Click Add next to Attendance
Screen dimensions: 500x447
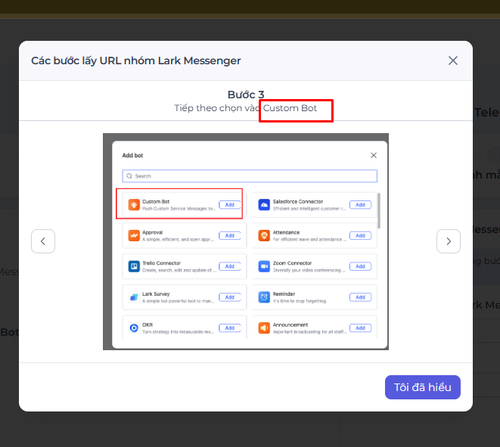(360, 235)
